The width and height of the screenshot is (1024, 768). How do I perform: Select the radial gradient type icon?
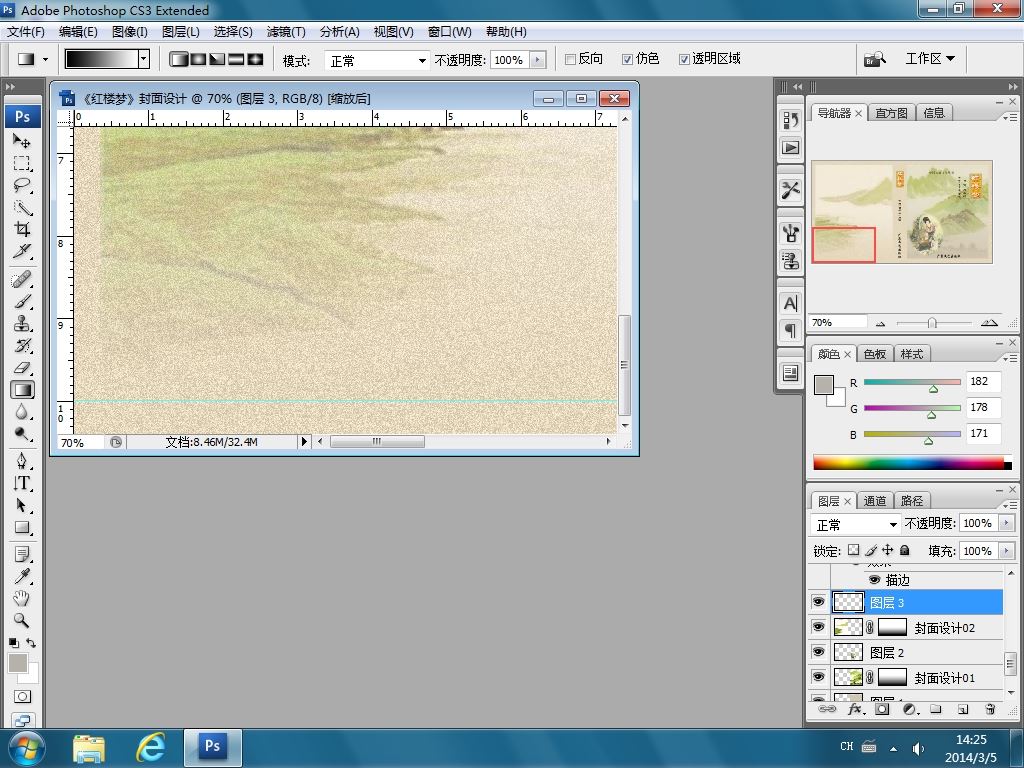pos(198,59)
